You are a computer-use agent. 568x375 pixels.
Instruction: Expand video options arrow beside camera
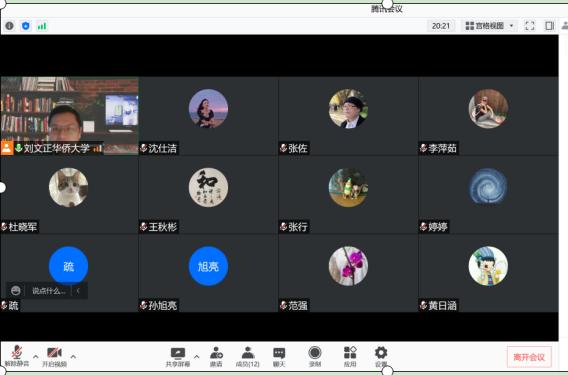tap(73, 357)
